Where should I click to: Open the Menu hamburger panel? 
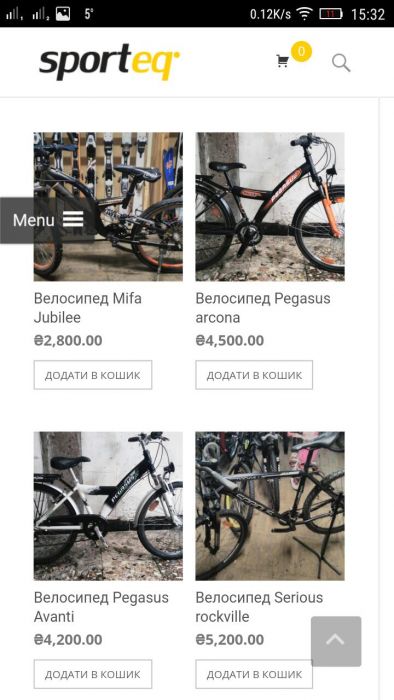(48, 220)
